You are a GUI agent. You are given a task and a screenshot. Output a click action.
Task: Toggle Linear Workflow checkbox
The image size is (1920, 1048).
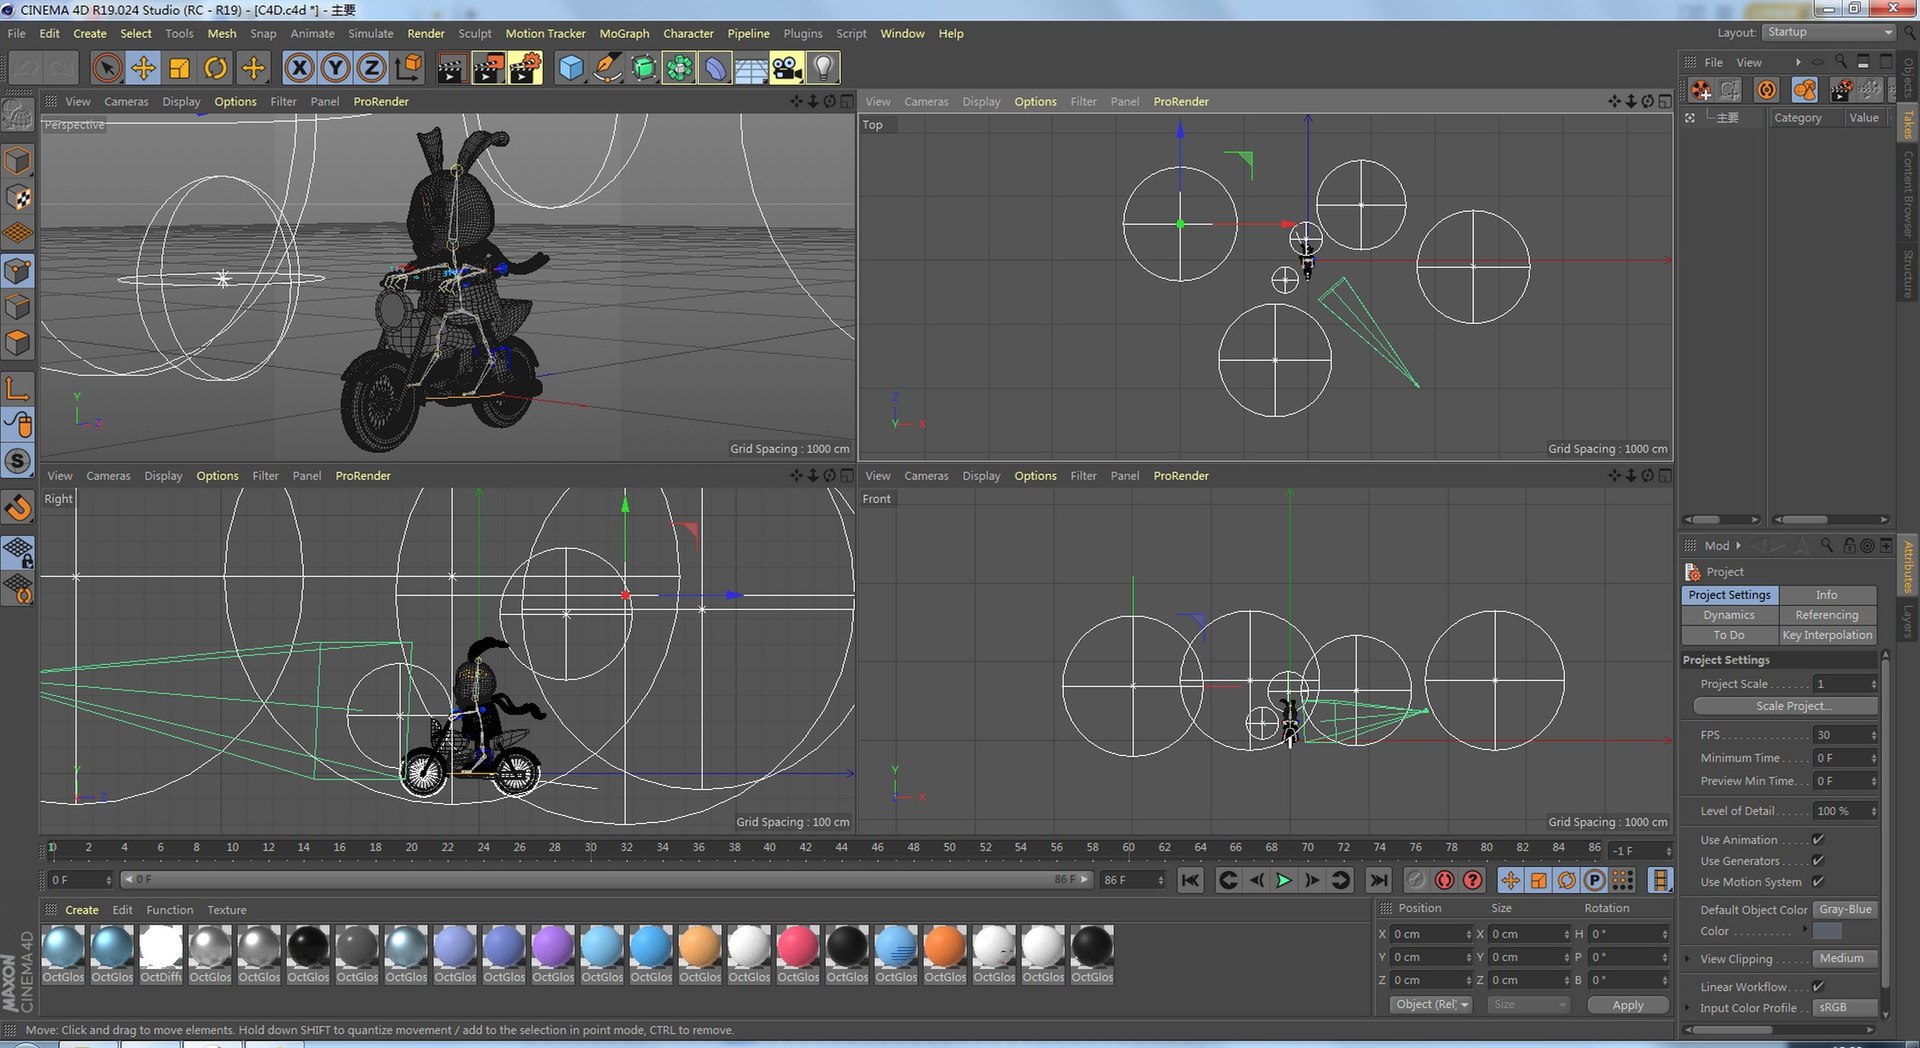click(x=1818, y=987)
